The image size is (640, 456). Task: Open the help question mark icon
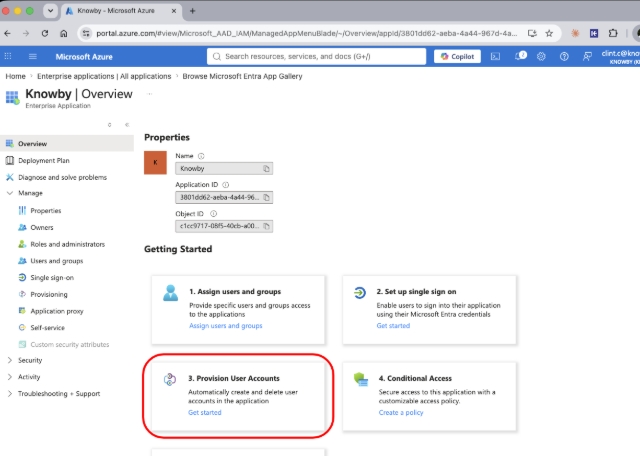(x=564, y=56)
